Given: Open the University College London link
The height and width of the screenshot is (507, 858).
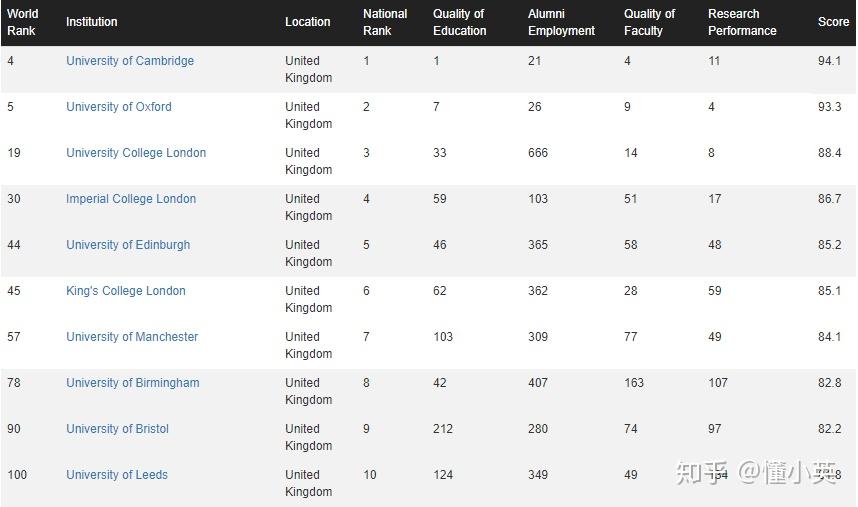Looking at the screenshot, I should tap(136, 153).
